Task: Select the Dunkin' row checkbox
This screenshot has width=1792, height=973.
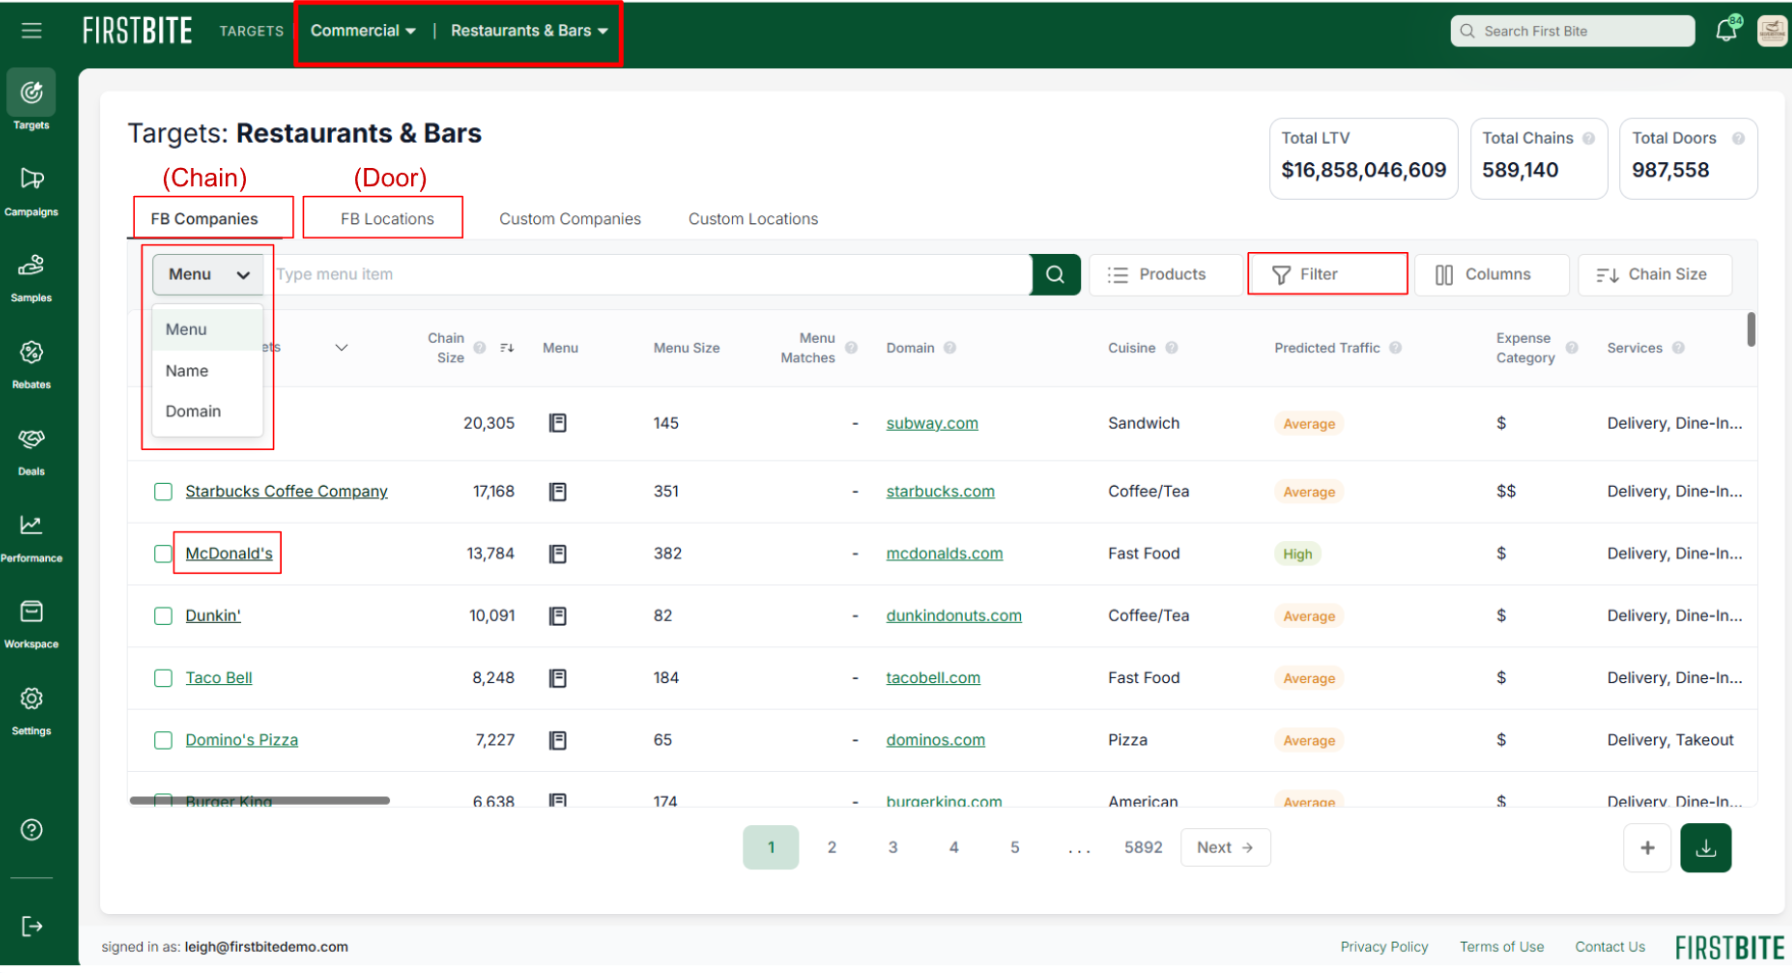Action: [x=163, y=616]
